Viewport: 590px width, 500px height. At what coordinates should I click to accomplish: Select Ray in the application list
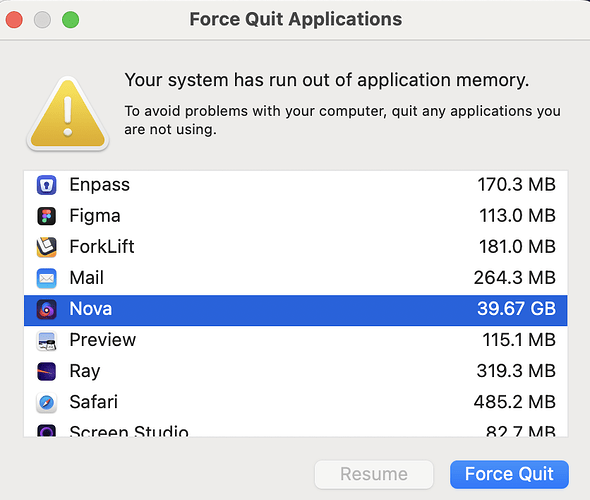coord(85,371)
